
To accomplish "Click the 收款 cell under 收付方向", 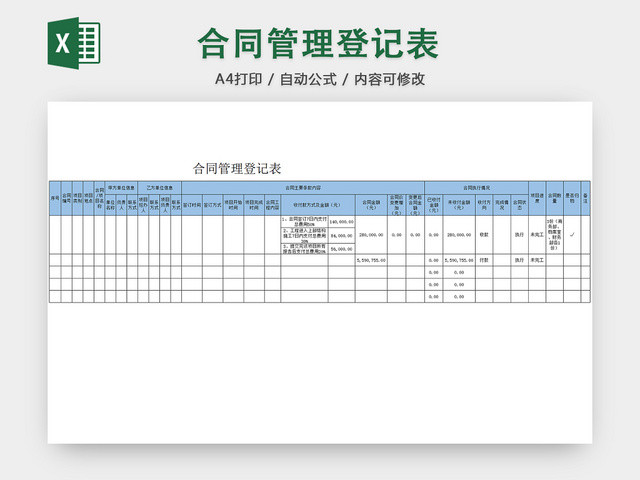I will click(483, 234).
